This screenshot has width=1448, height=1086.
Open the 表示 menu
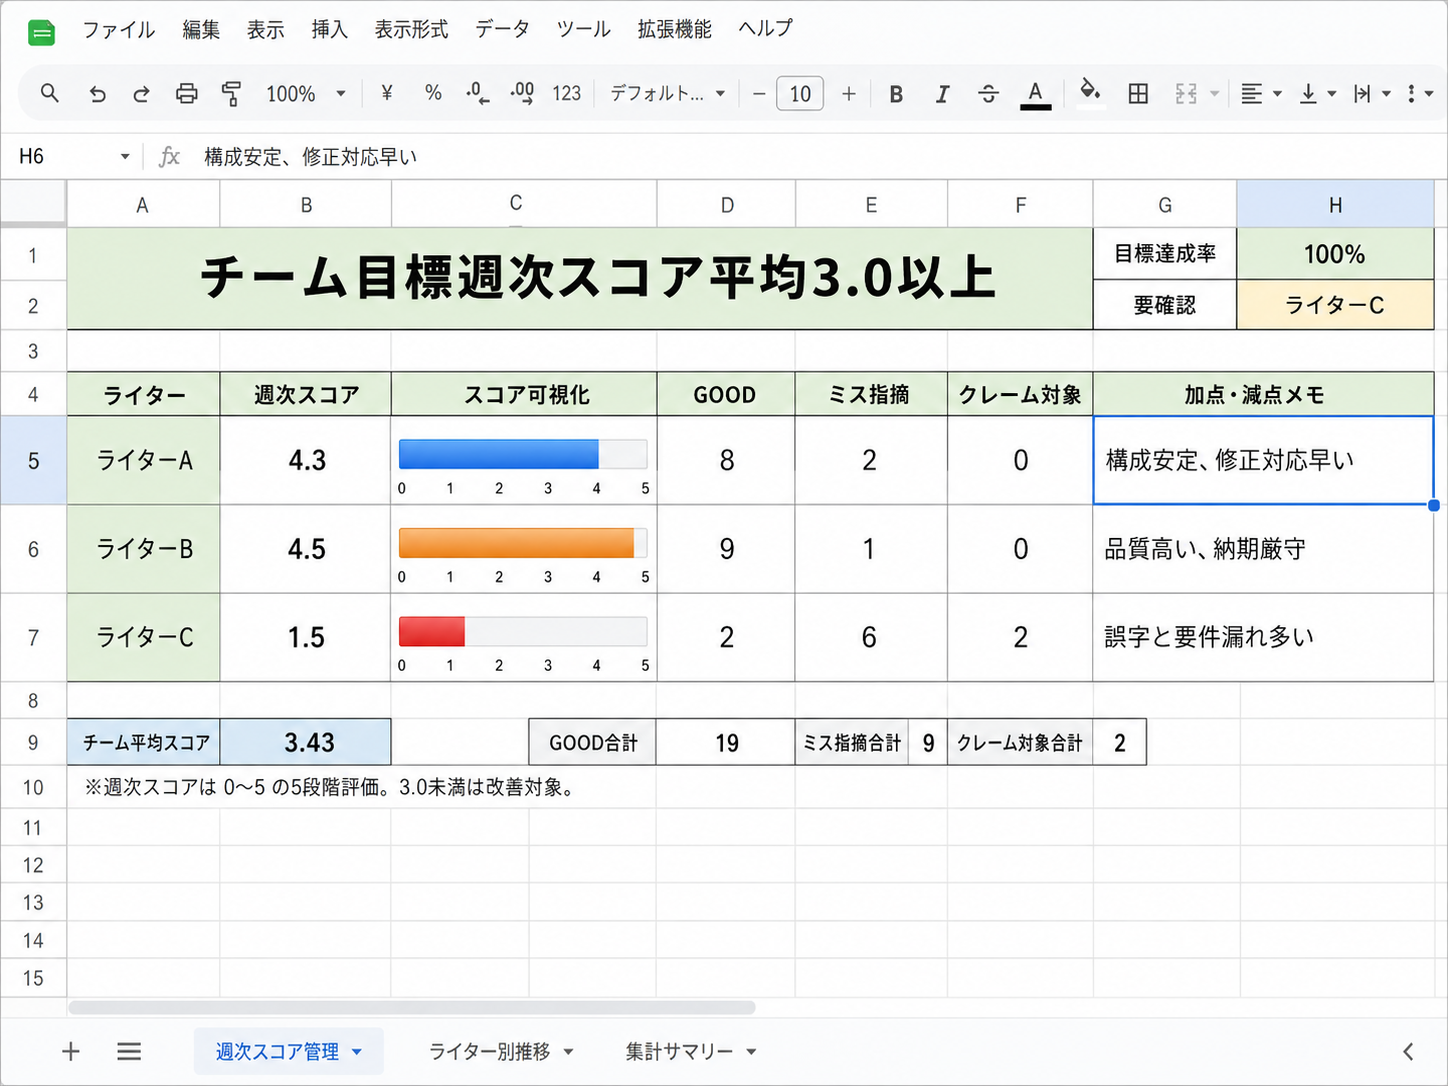(x=265, y=29)
